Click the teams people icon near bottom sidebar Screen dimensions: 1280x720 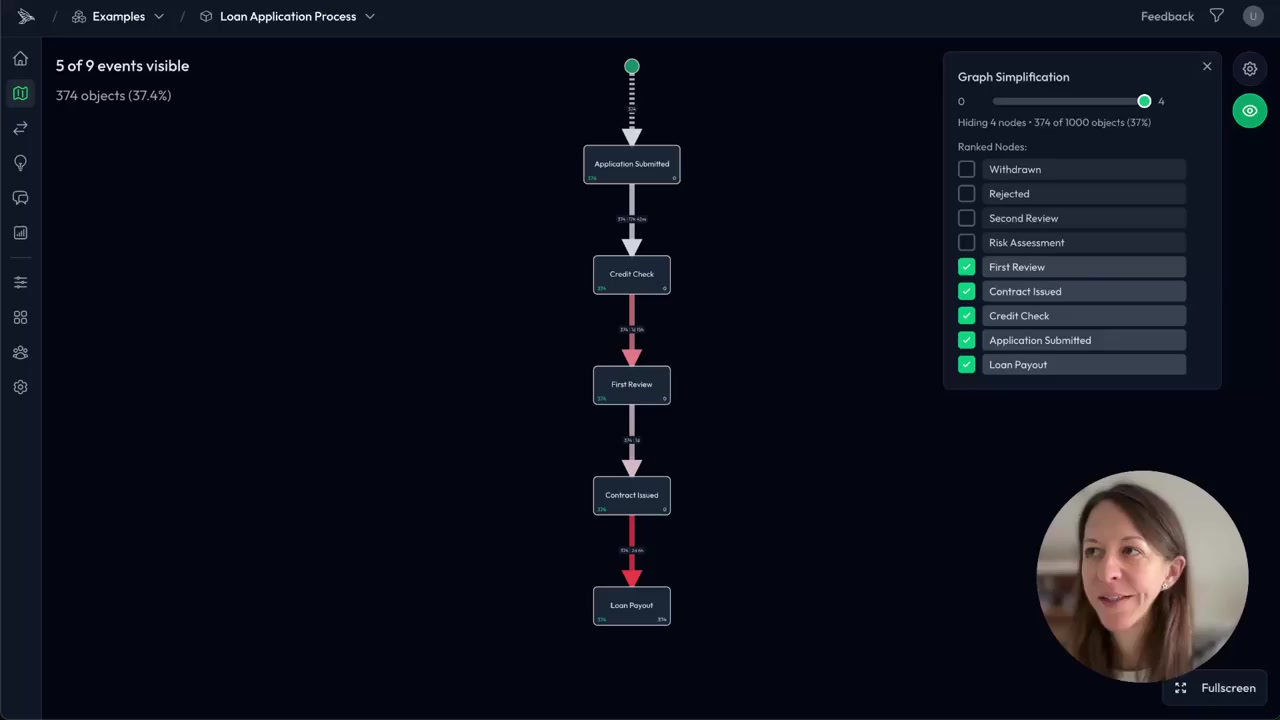click(20, 352)
